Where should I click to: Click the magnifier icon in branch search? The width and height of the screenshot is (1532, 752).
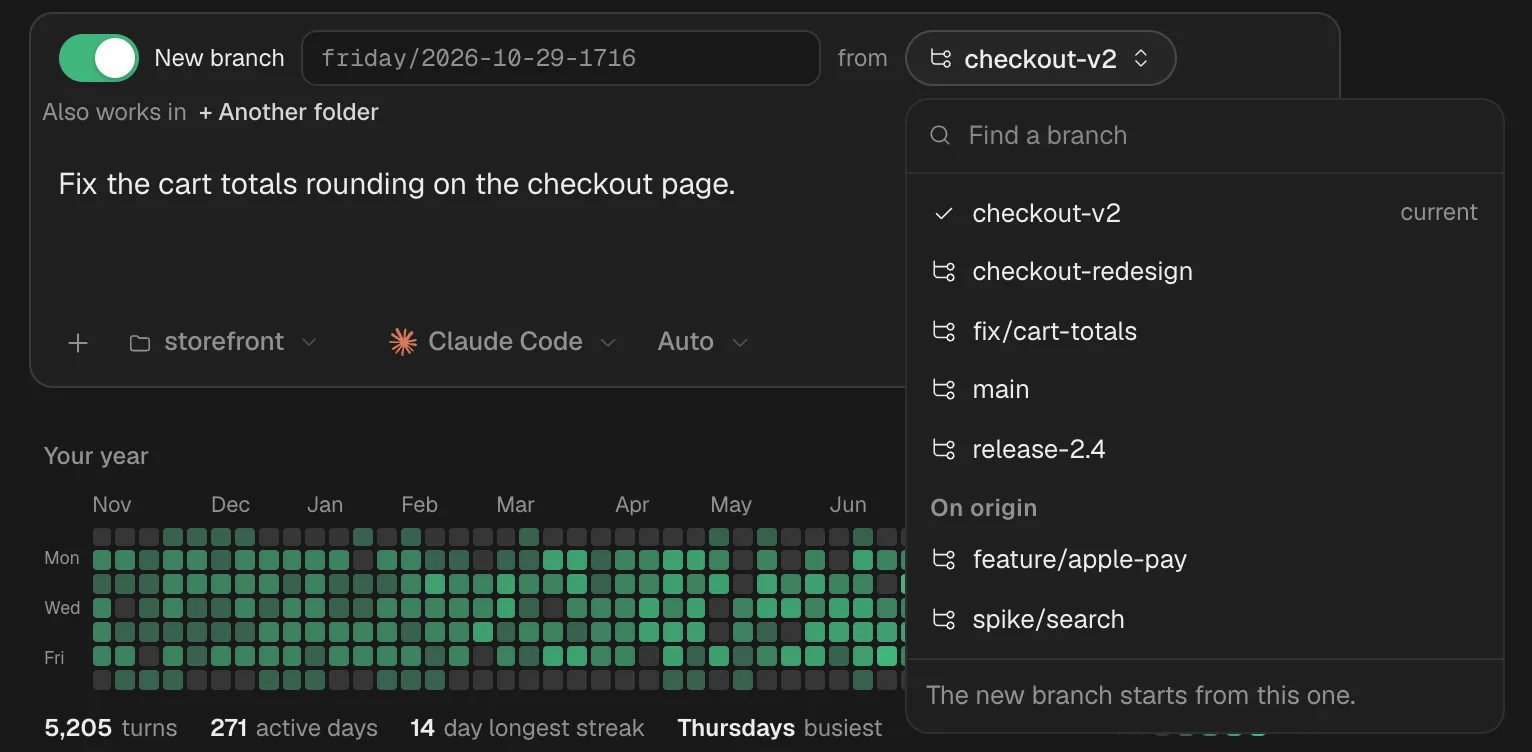[940, 135]
